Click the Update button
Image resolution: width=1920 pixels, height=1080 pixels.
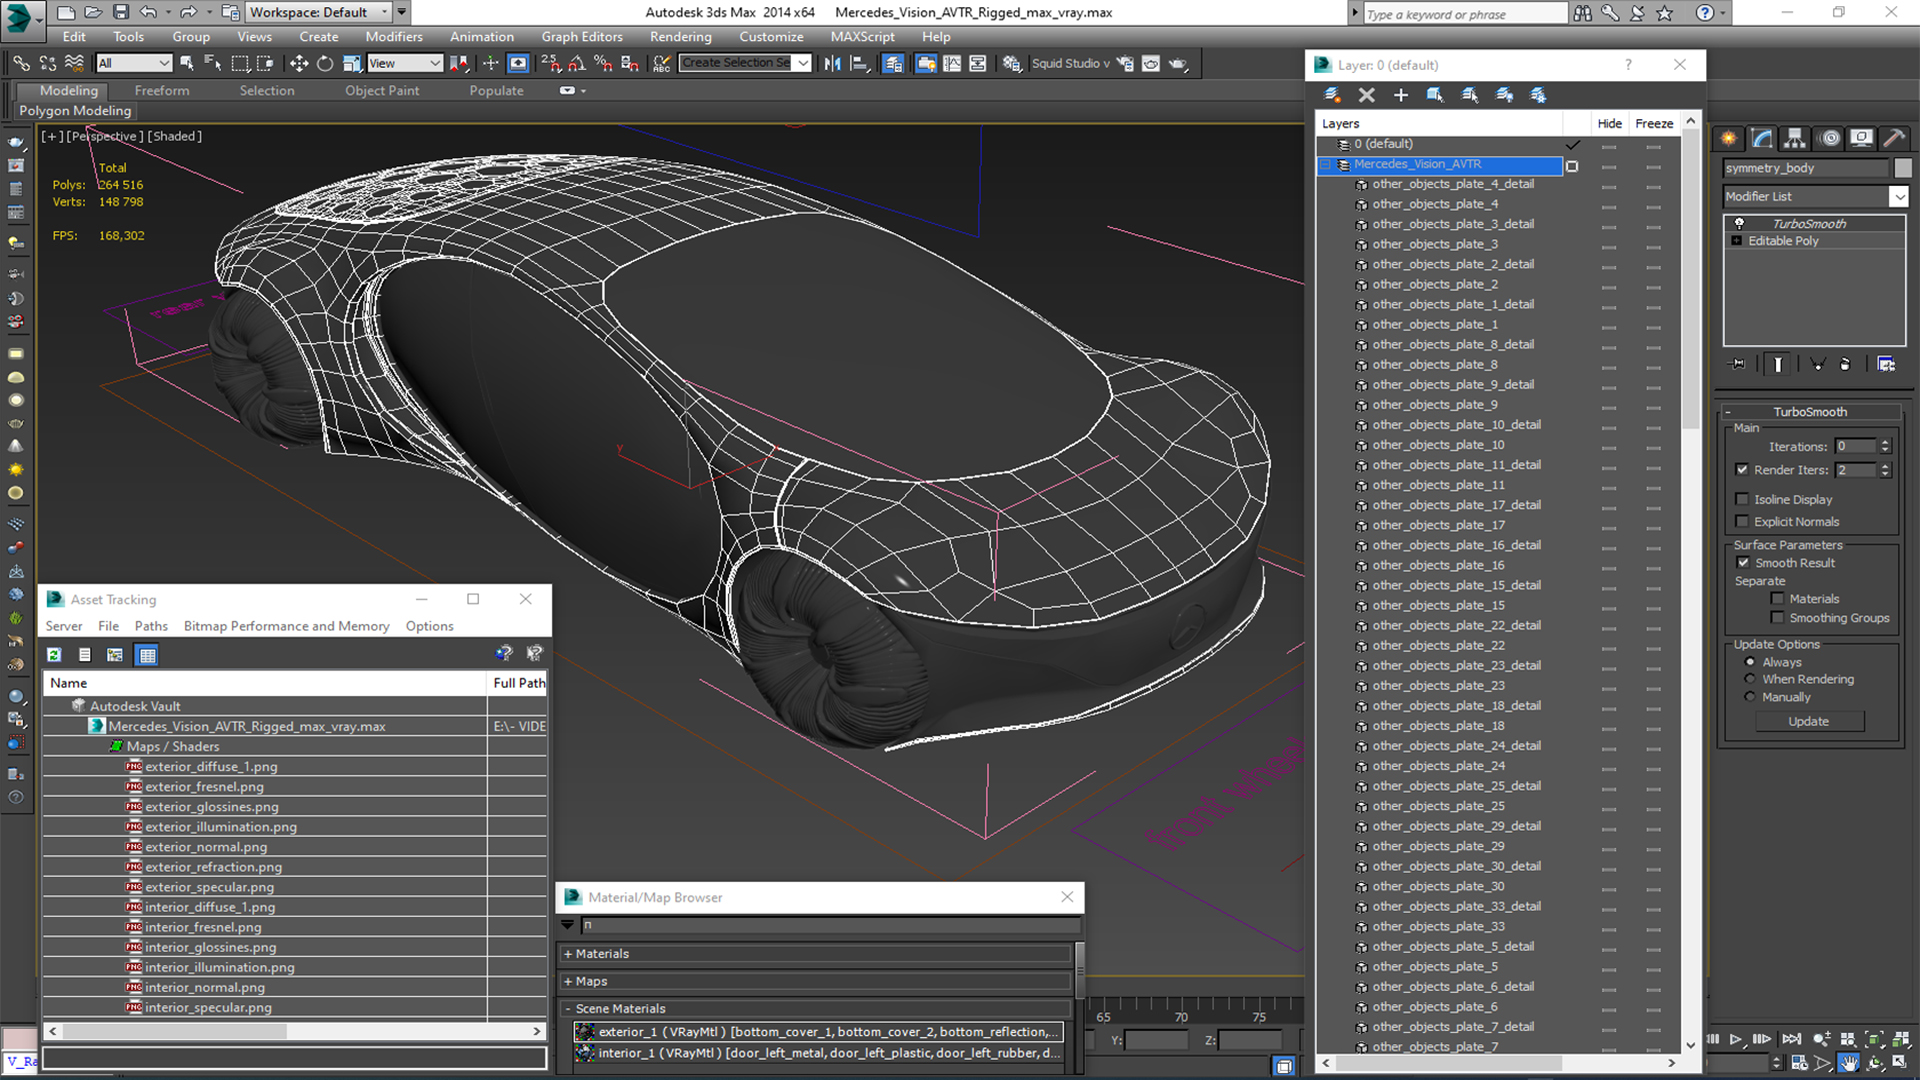1808,721
